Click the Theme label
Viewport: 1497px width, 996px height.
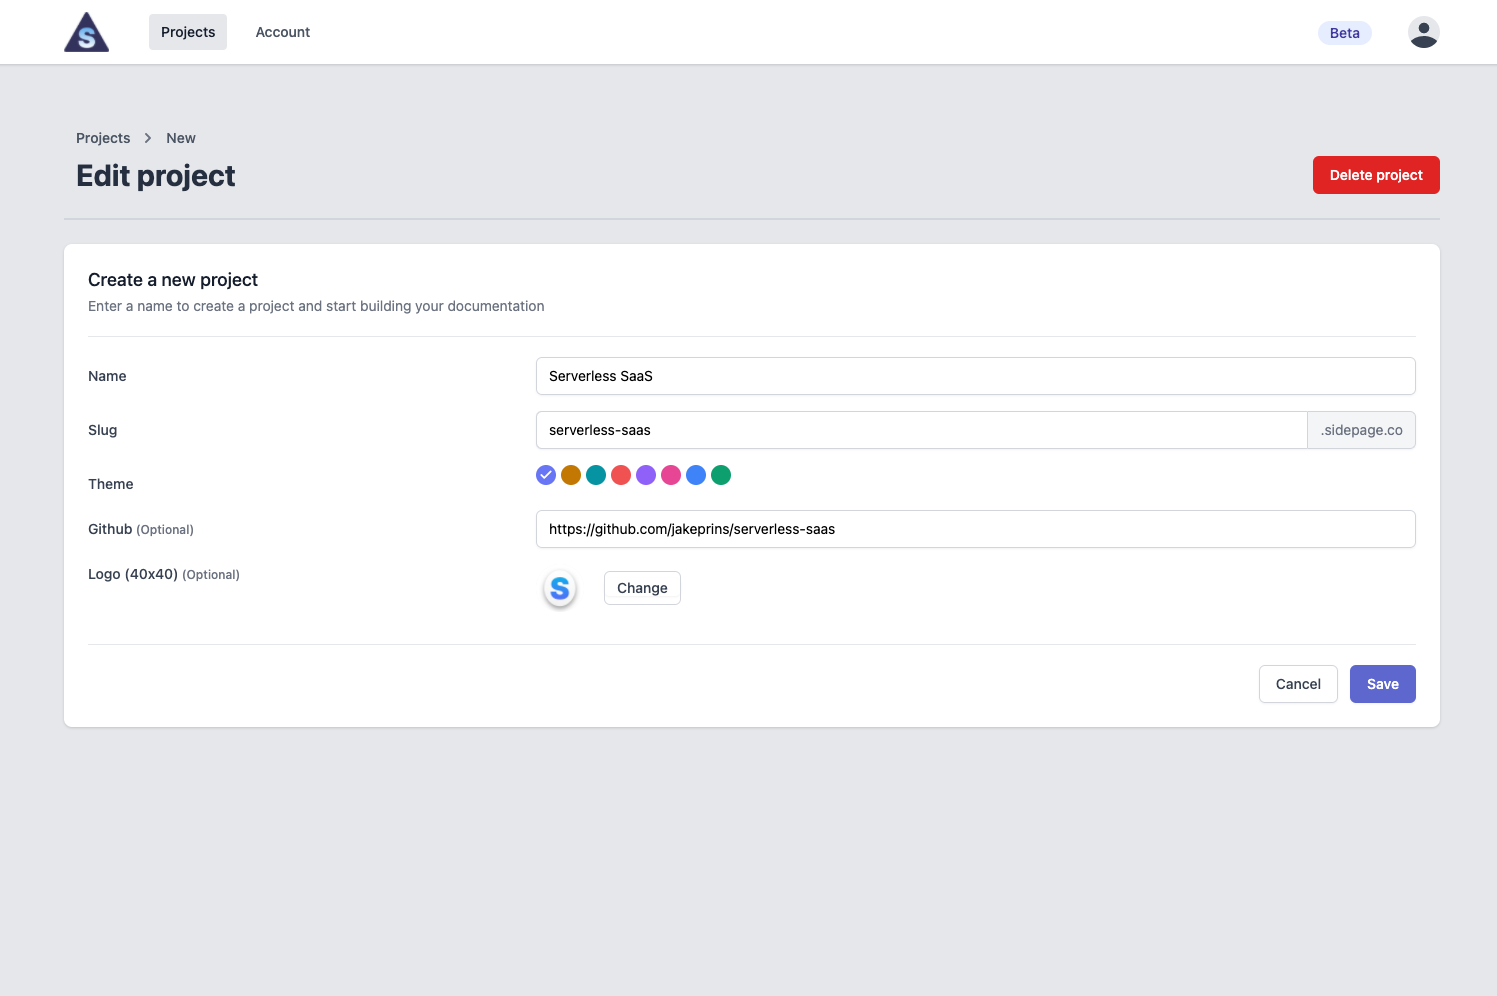[111, 484]
